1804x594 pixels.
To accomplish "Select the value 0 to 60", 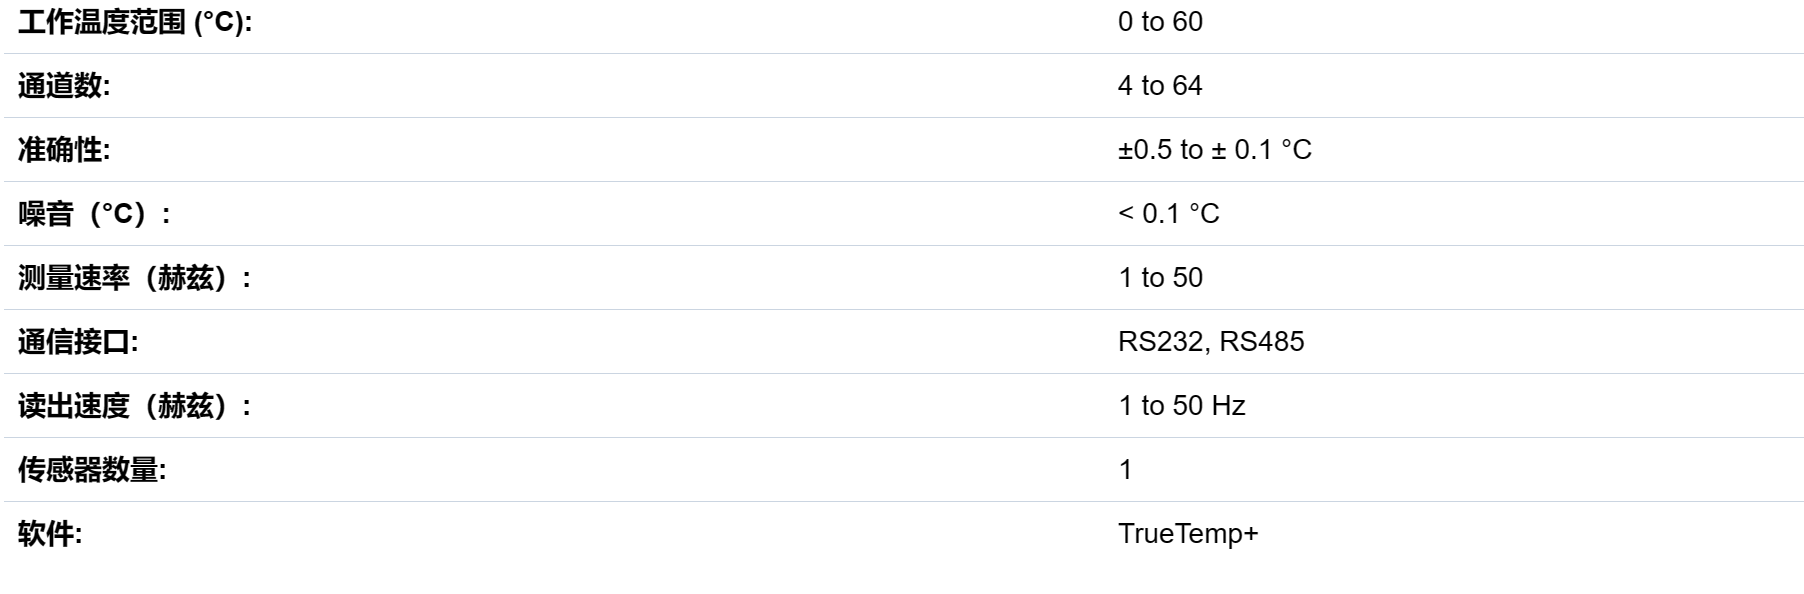I will (x=1160, y=22).
